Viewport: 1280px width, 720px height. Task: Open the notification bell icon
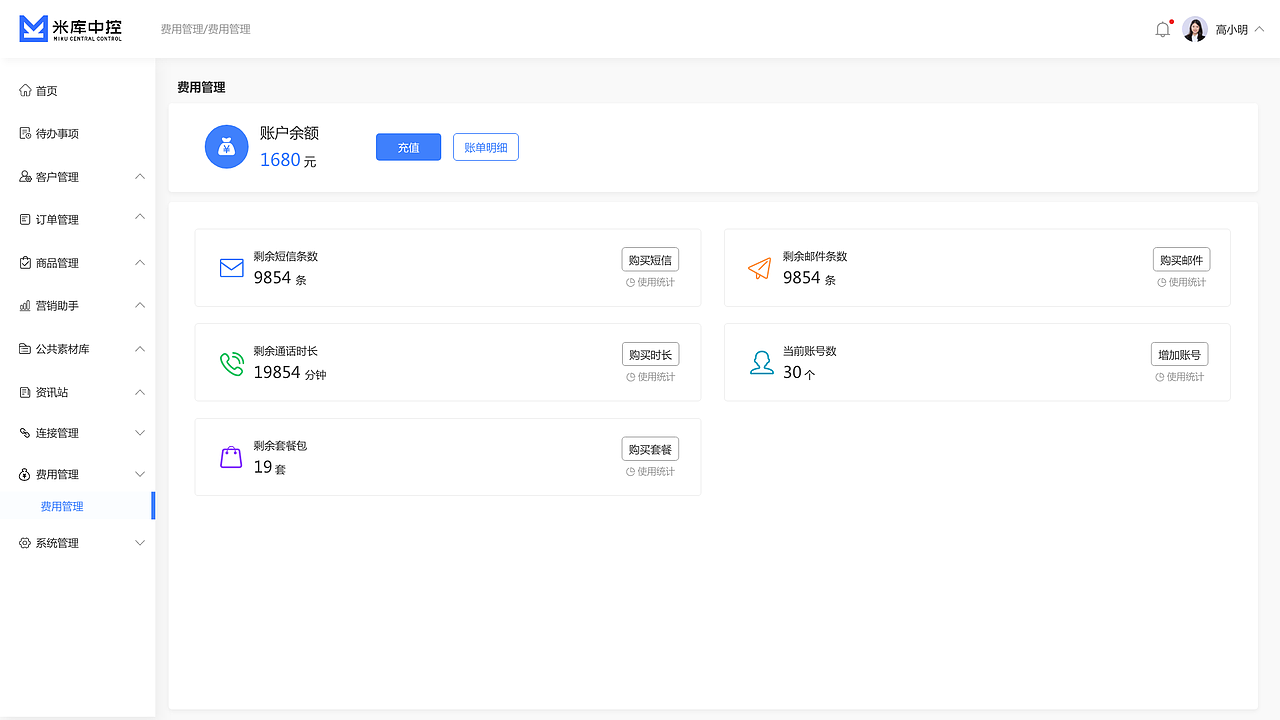coord(1162,29)
